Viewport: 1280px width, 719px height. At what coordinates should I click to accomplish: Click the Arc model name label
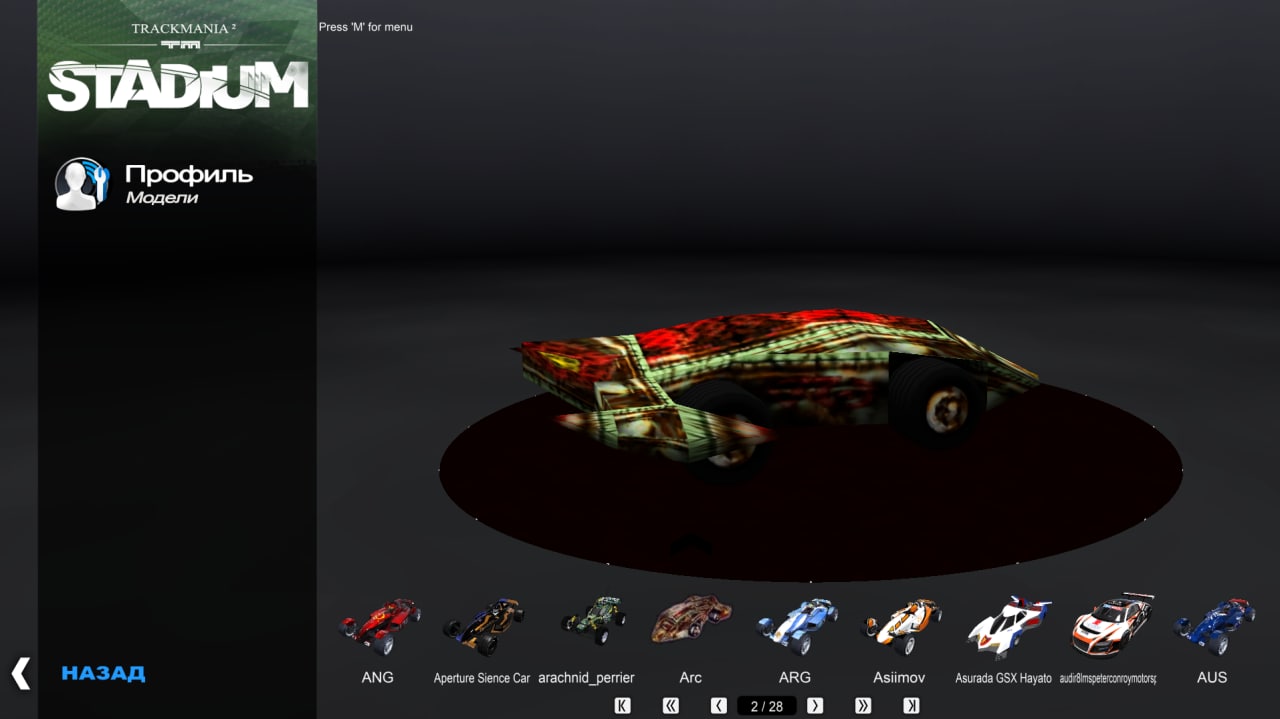coord(691,677)
